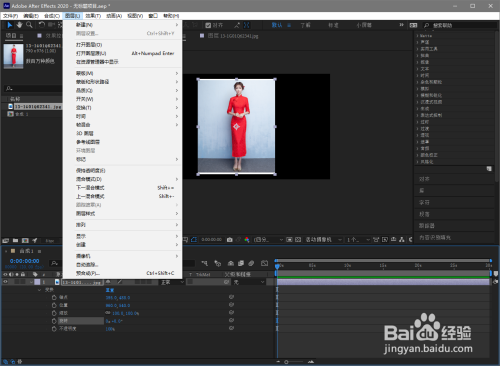Toggle stopwatch for Scale property
500x366 pixels.
[54, 313]
